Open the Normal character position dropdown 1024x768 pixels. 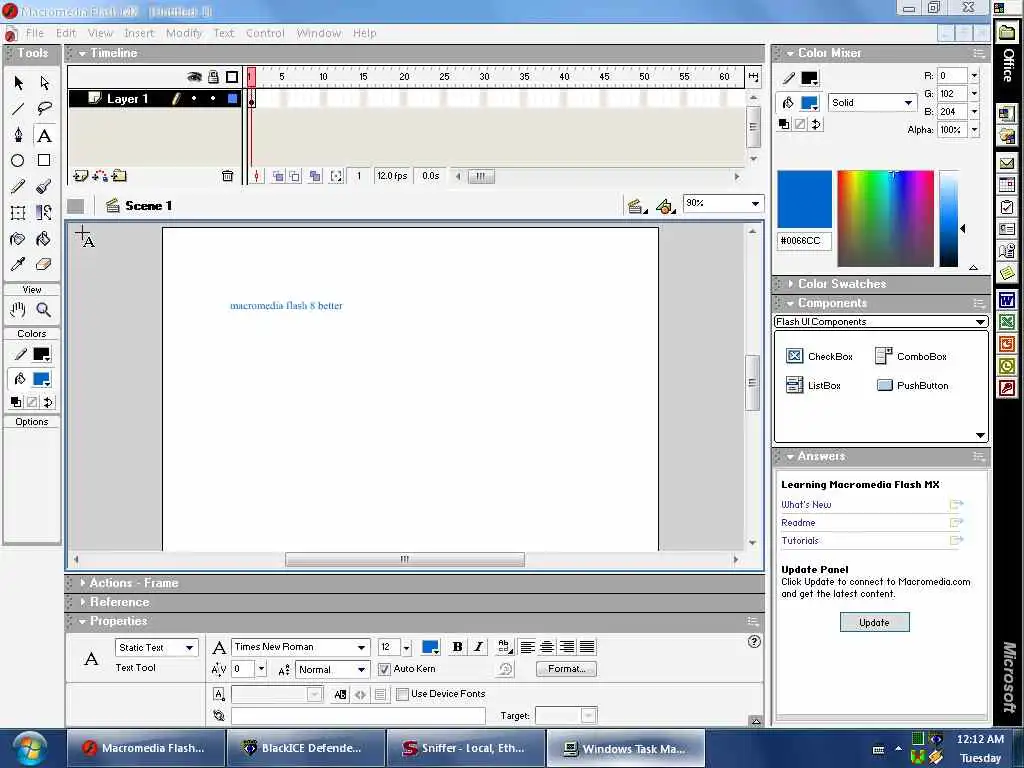pos(332,669)
